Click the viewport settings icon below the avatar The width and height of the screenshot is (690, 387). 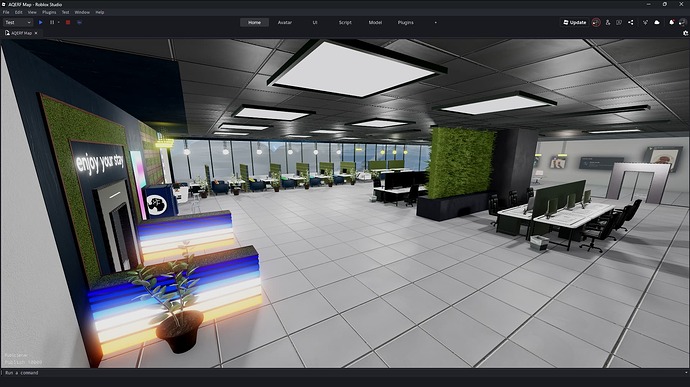pyautogui.click(x=685, y=33)
